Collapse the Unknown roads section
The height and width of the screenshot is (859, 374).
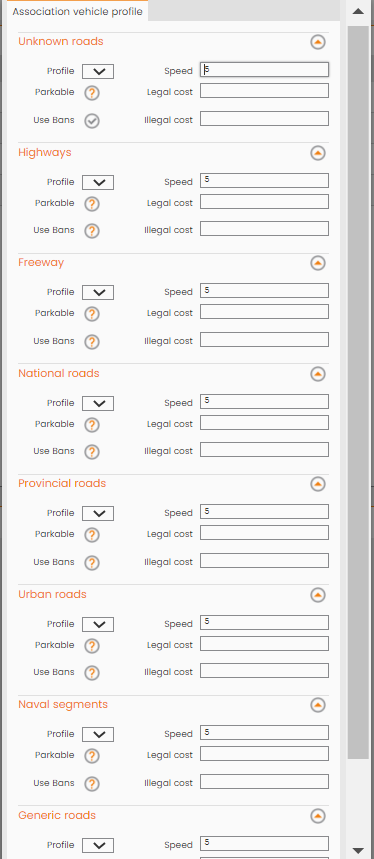click(318, 42)
